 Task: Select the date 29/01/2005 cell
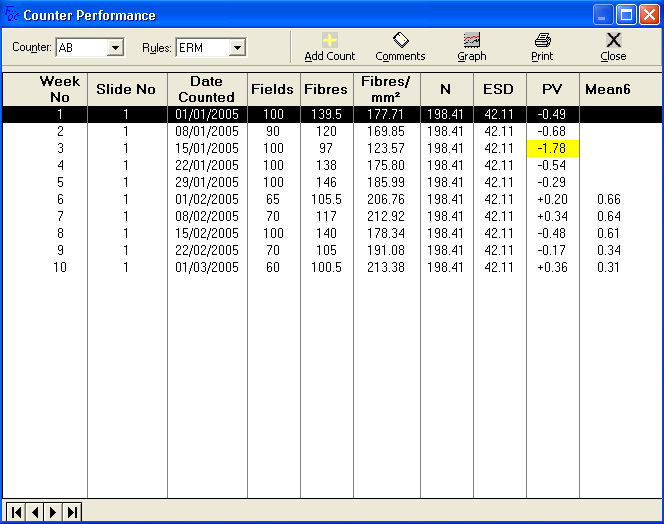coord(207,182)
